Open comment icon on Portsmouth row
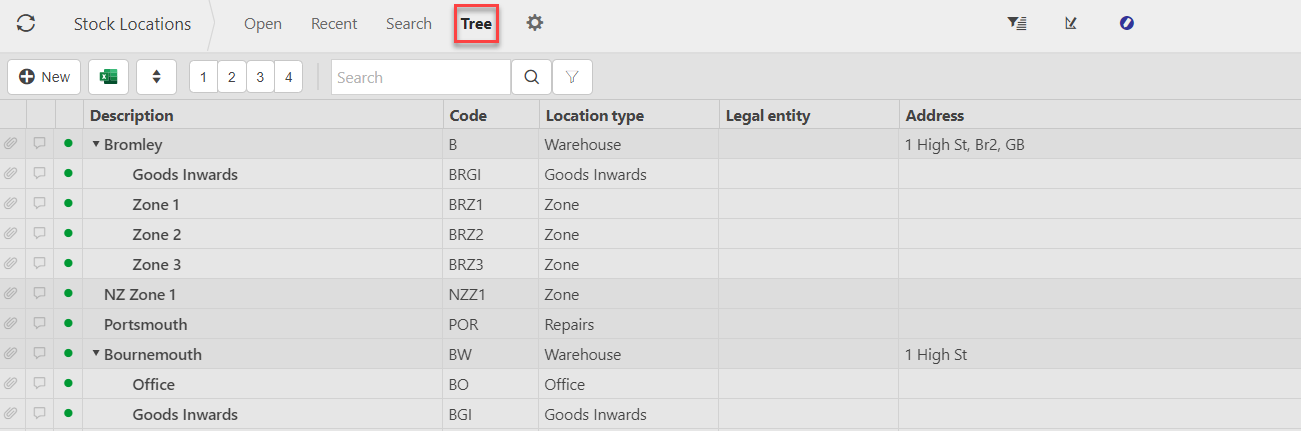The width and height of the screenshot is (1301, 431). pos(40,324)
